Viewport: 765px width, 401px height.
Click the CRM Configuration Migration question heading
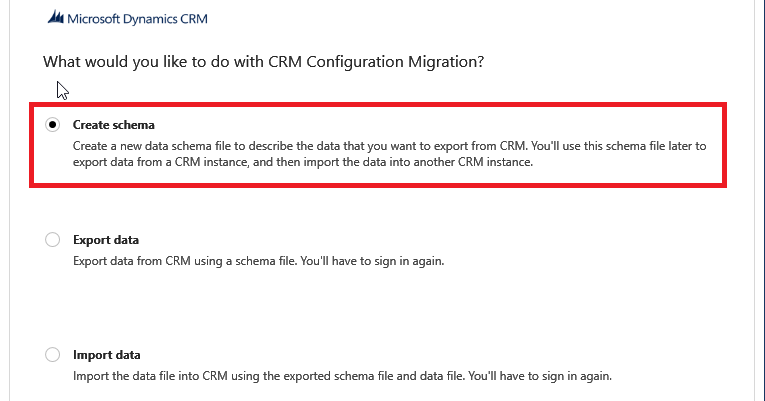coord(263,62)
